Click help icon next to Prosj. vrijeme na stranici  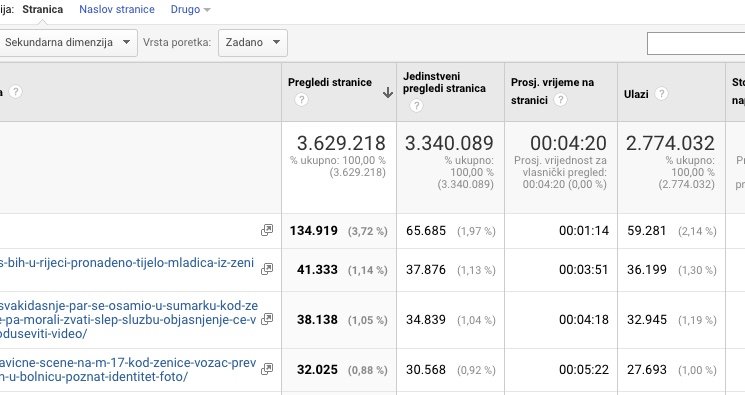(561, 100)
